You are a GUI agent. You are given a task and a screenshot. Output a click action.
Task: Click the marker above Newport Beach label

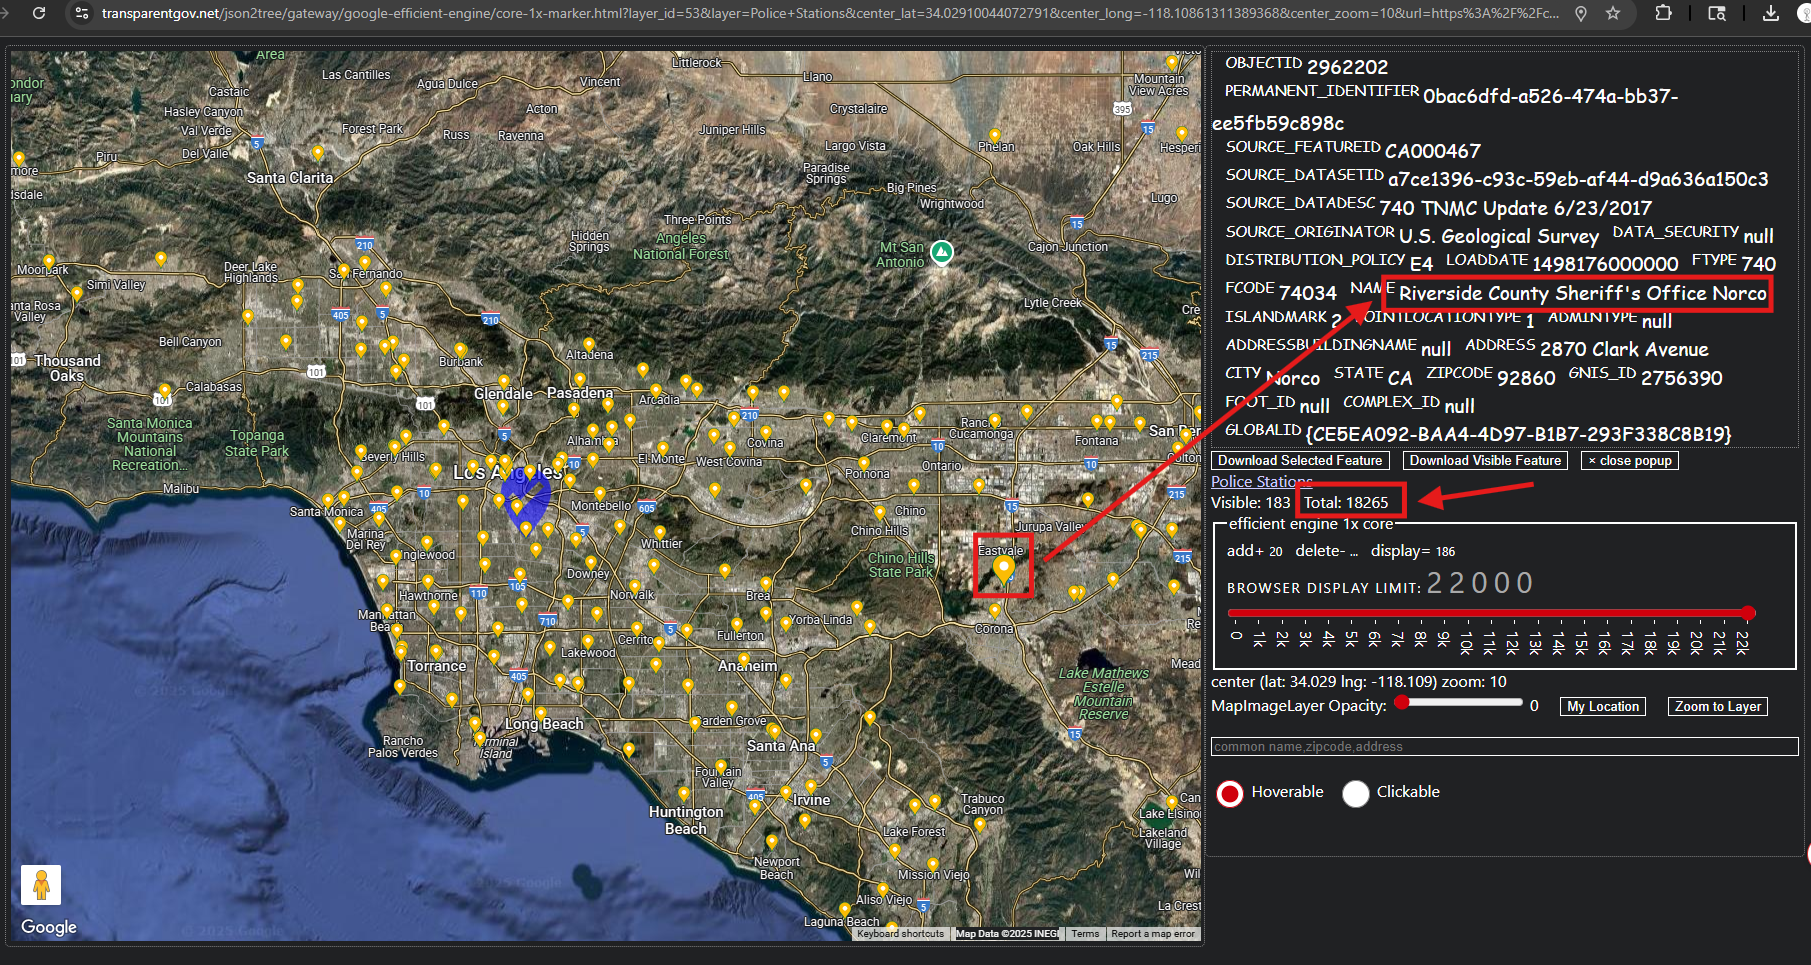pyautogui.click(x=771, y=842)
